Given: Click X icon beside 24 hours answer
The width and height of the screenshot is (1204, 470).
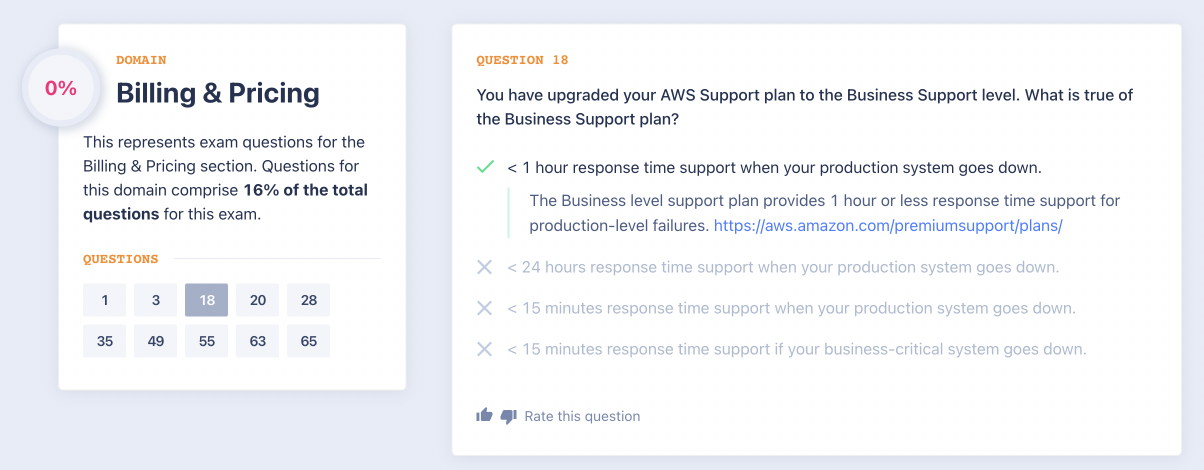Looking at the screenshot, I should (x=485, y=267).
